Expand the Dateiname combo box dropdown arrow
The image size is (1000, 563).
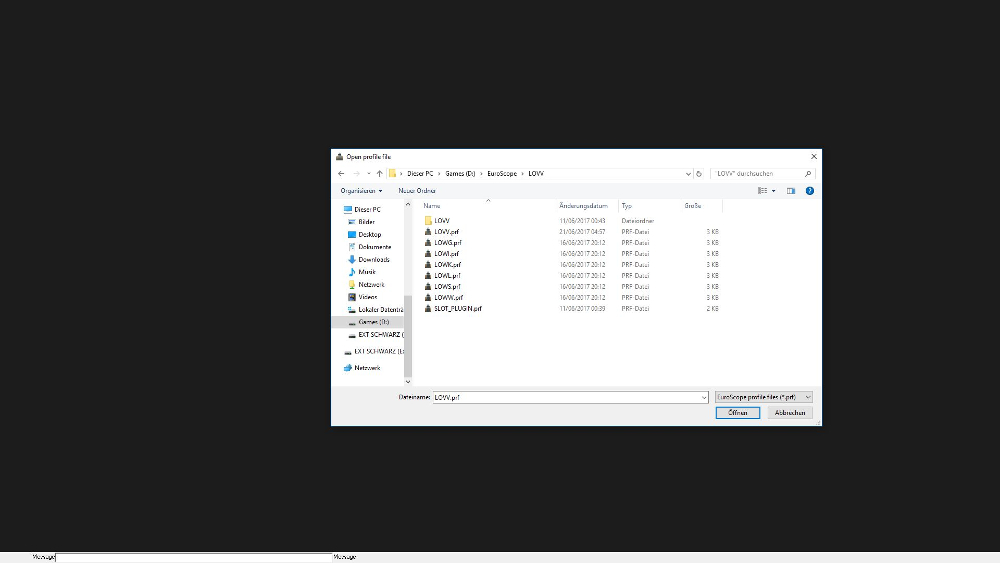coord(704,397)
